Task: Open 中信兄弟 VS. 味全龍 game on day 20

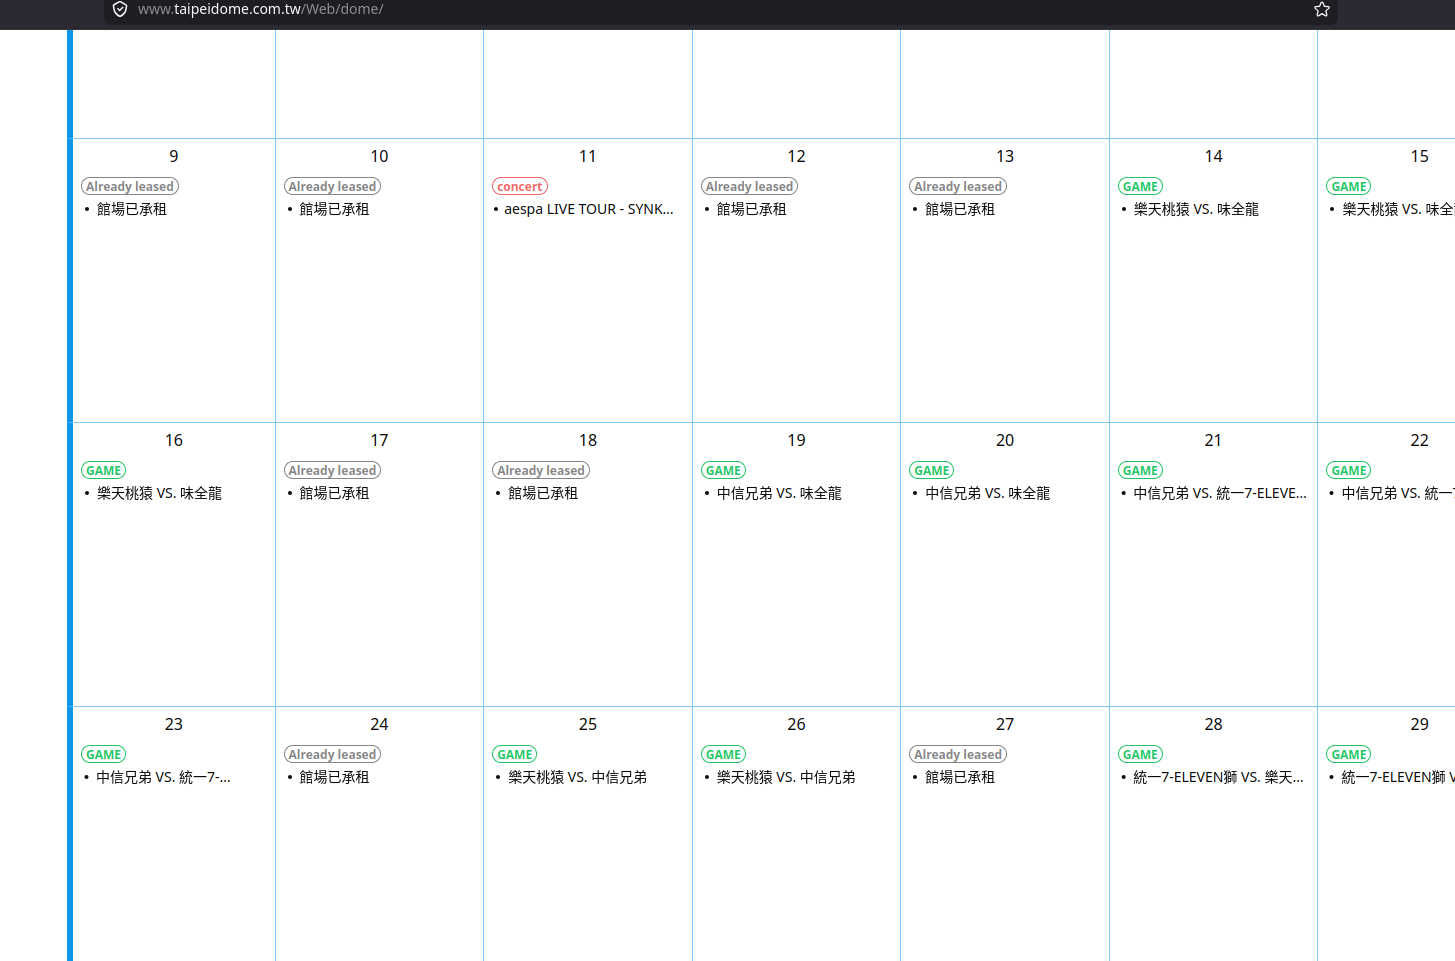Action: (x=988, y=493)
